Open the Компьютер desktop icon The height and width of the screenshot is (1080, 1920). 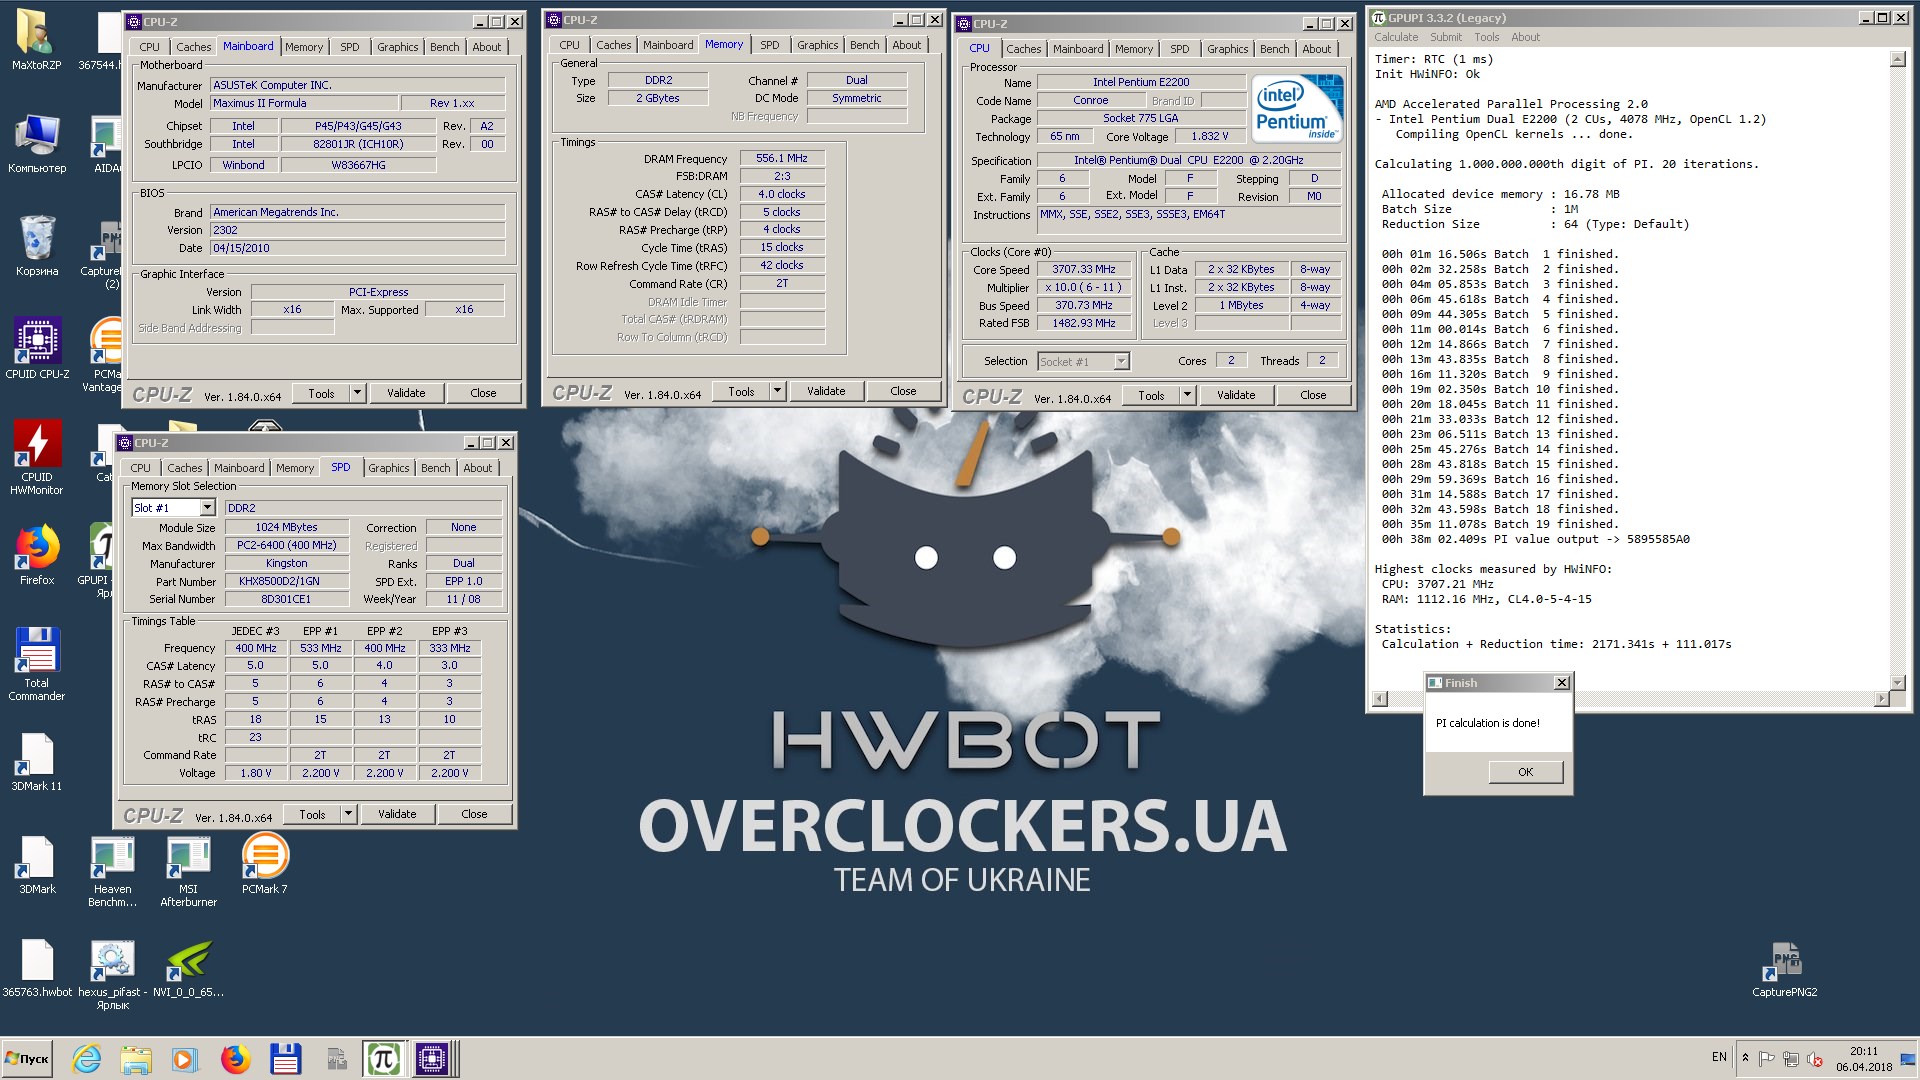pyautogui.click(x=37, y=143)
